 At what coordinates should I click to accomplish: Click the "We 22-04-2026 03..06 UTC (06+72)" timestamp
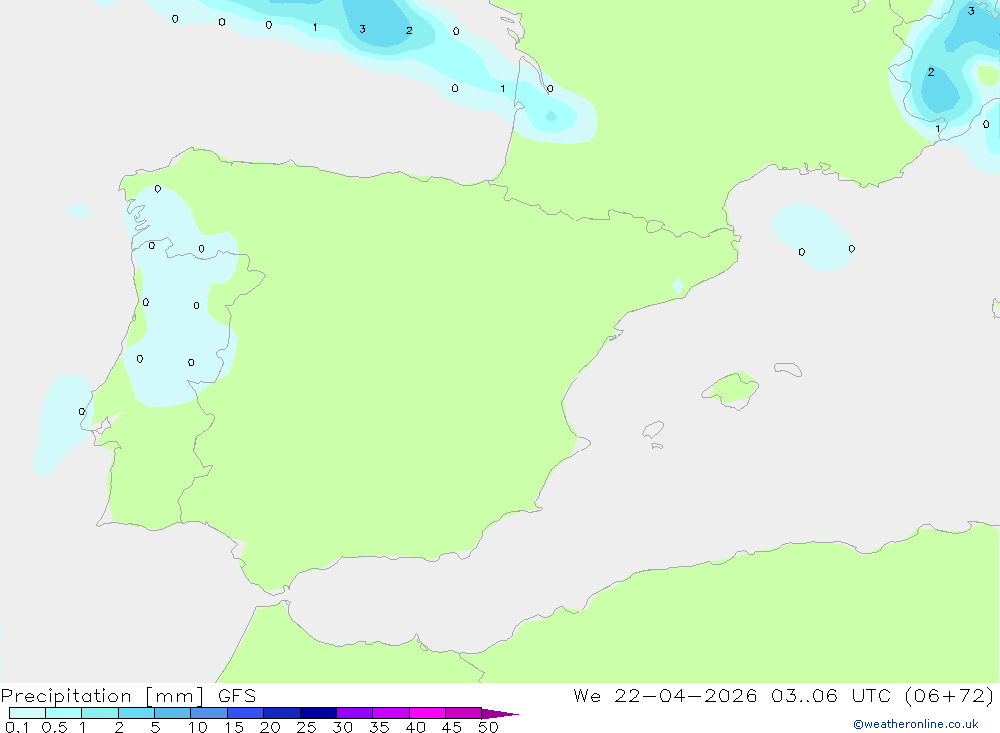click(x=783, y=696)
